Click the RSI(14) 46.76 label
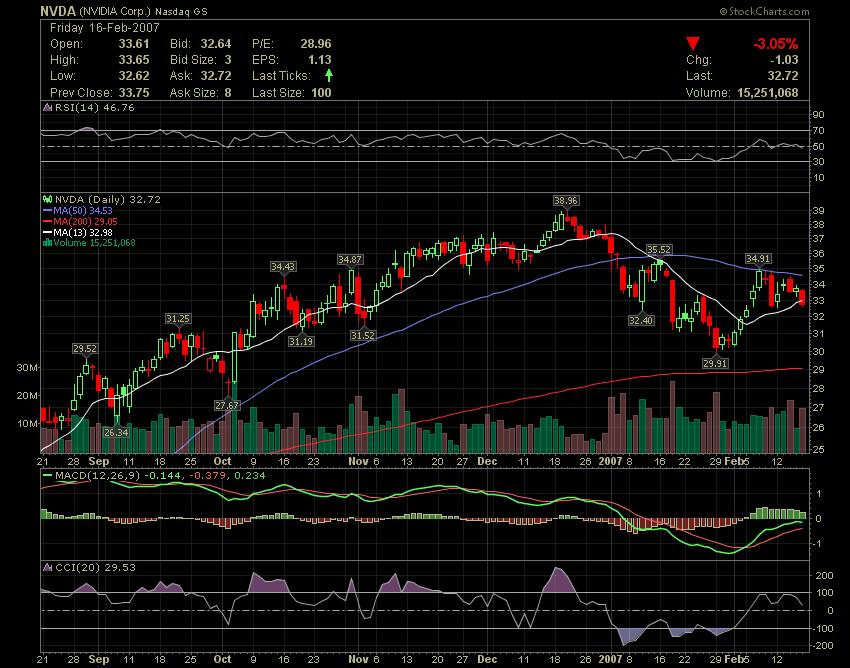This screenshot has width=850, height=668. pyautogui.click(x=94, y=107)
